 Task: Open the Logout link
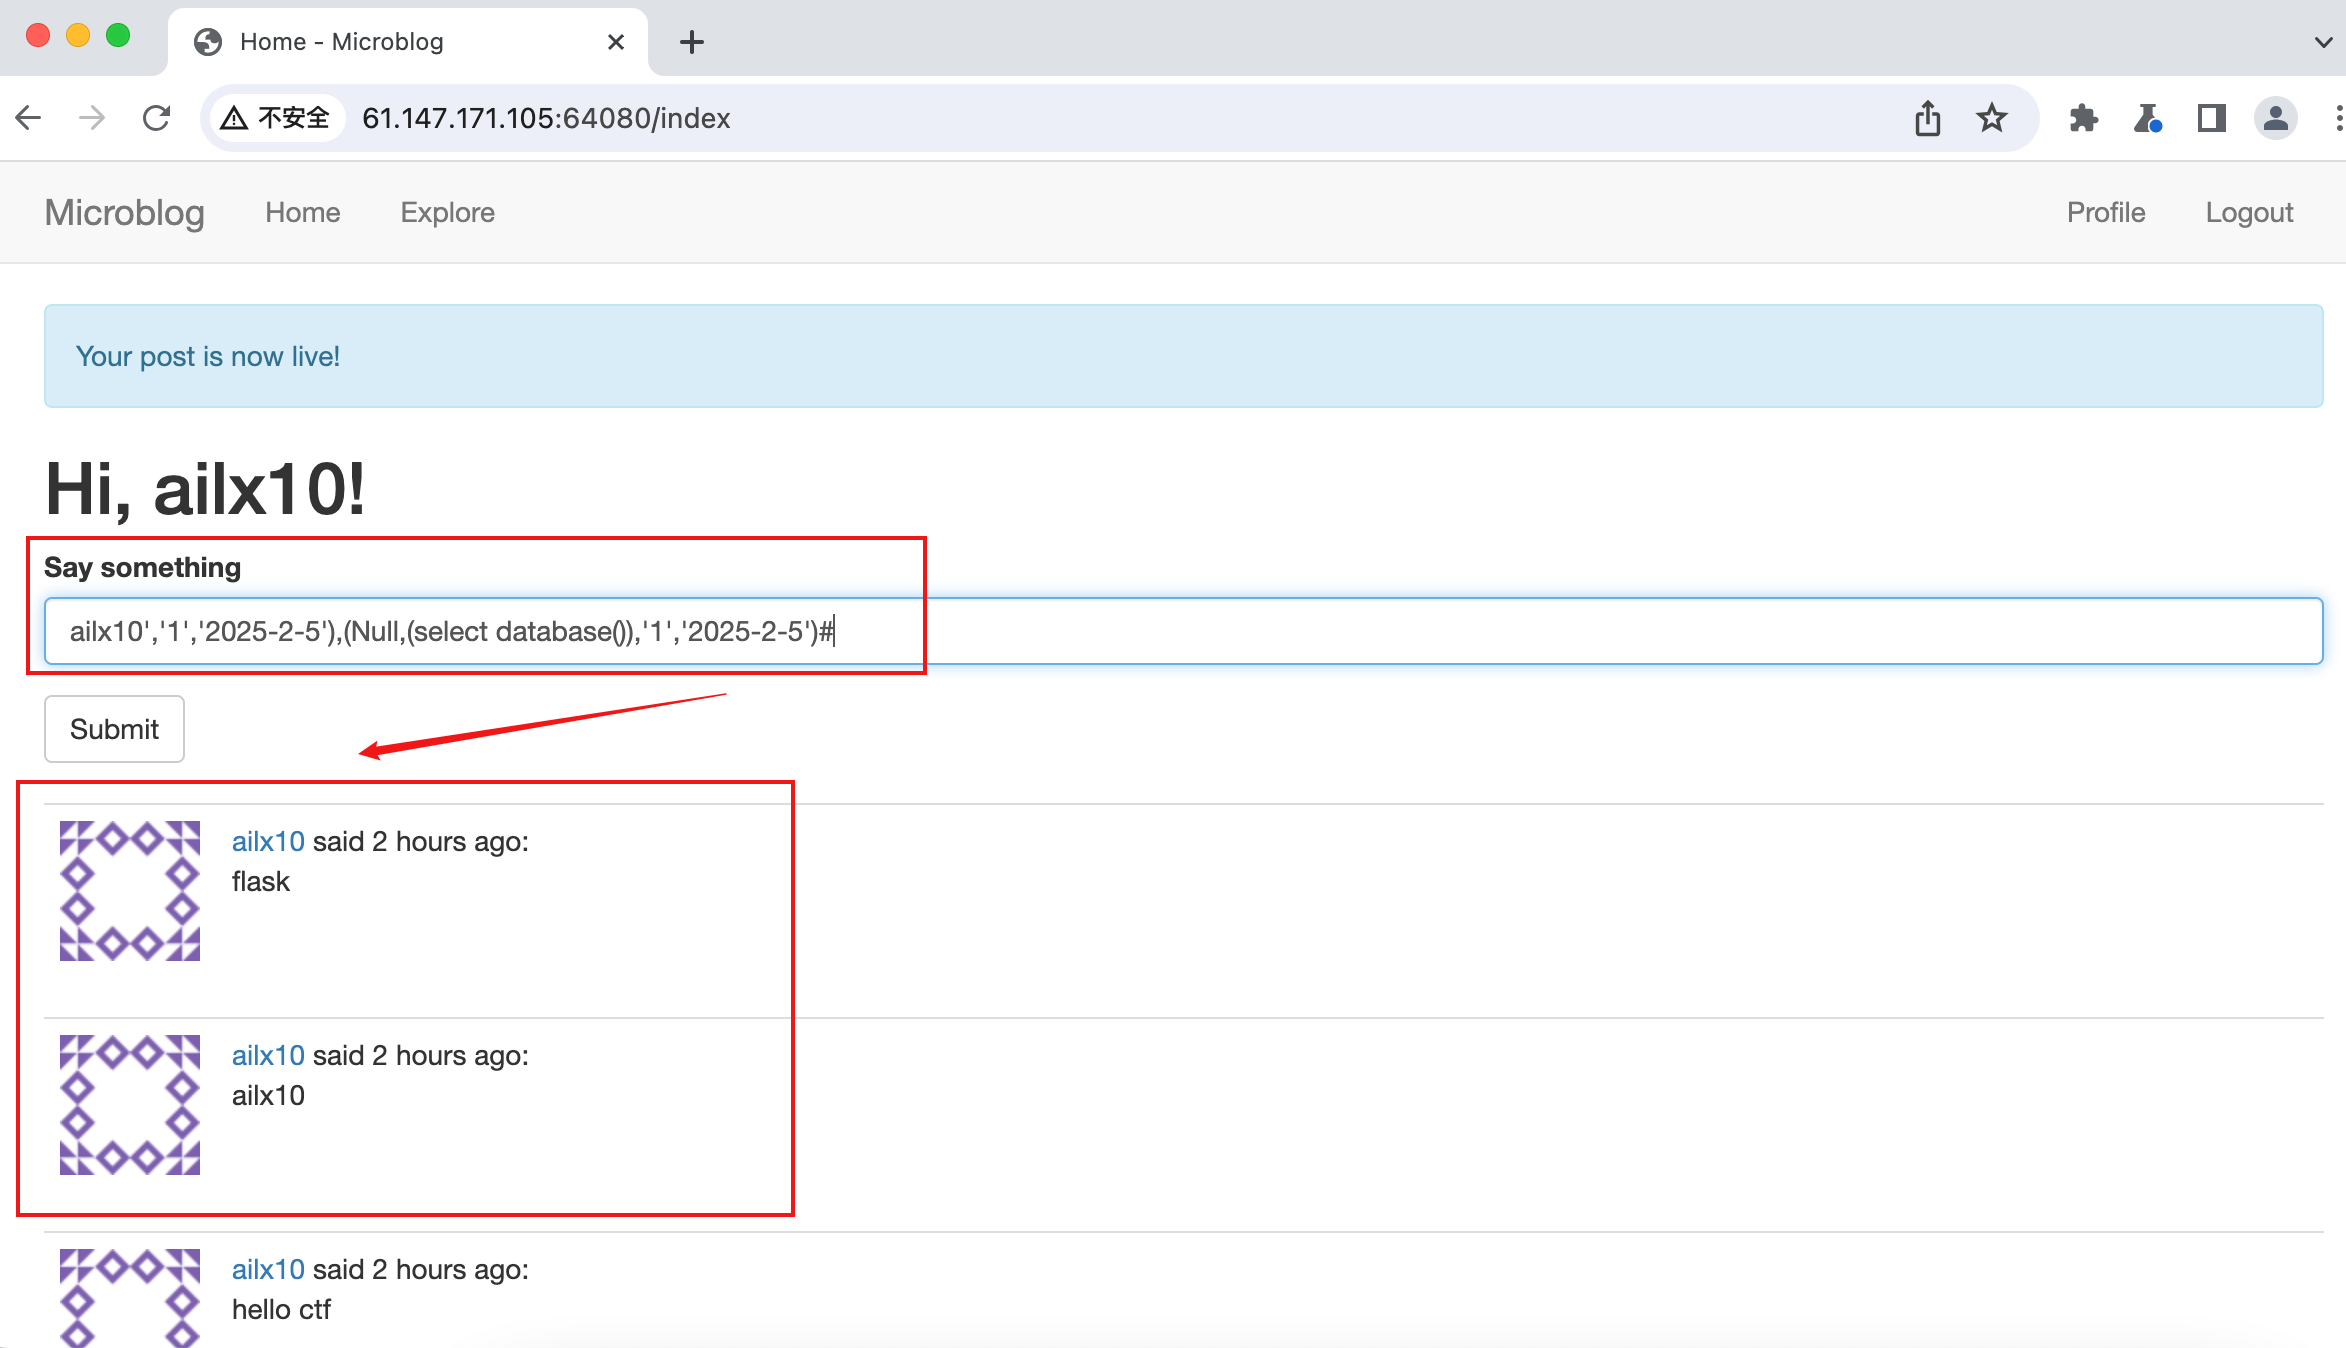pyautogui.click(x=2249, y=212)
